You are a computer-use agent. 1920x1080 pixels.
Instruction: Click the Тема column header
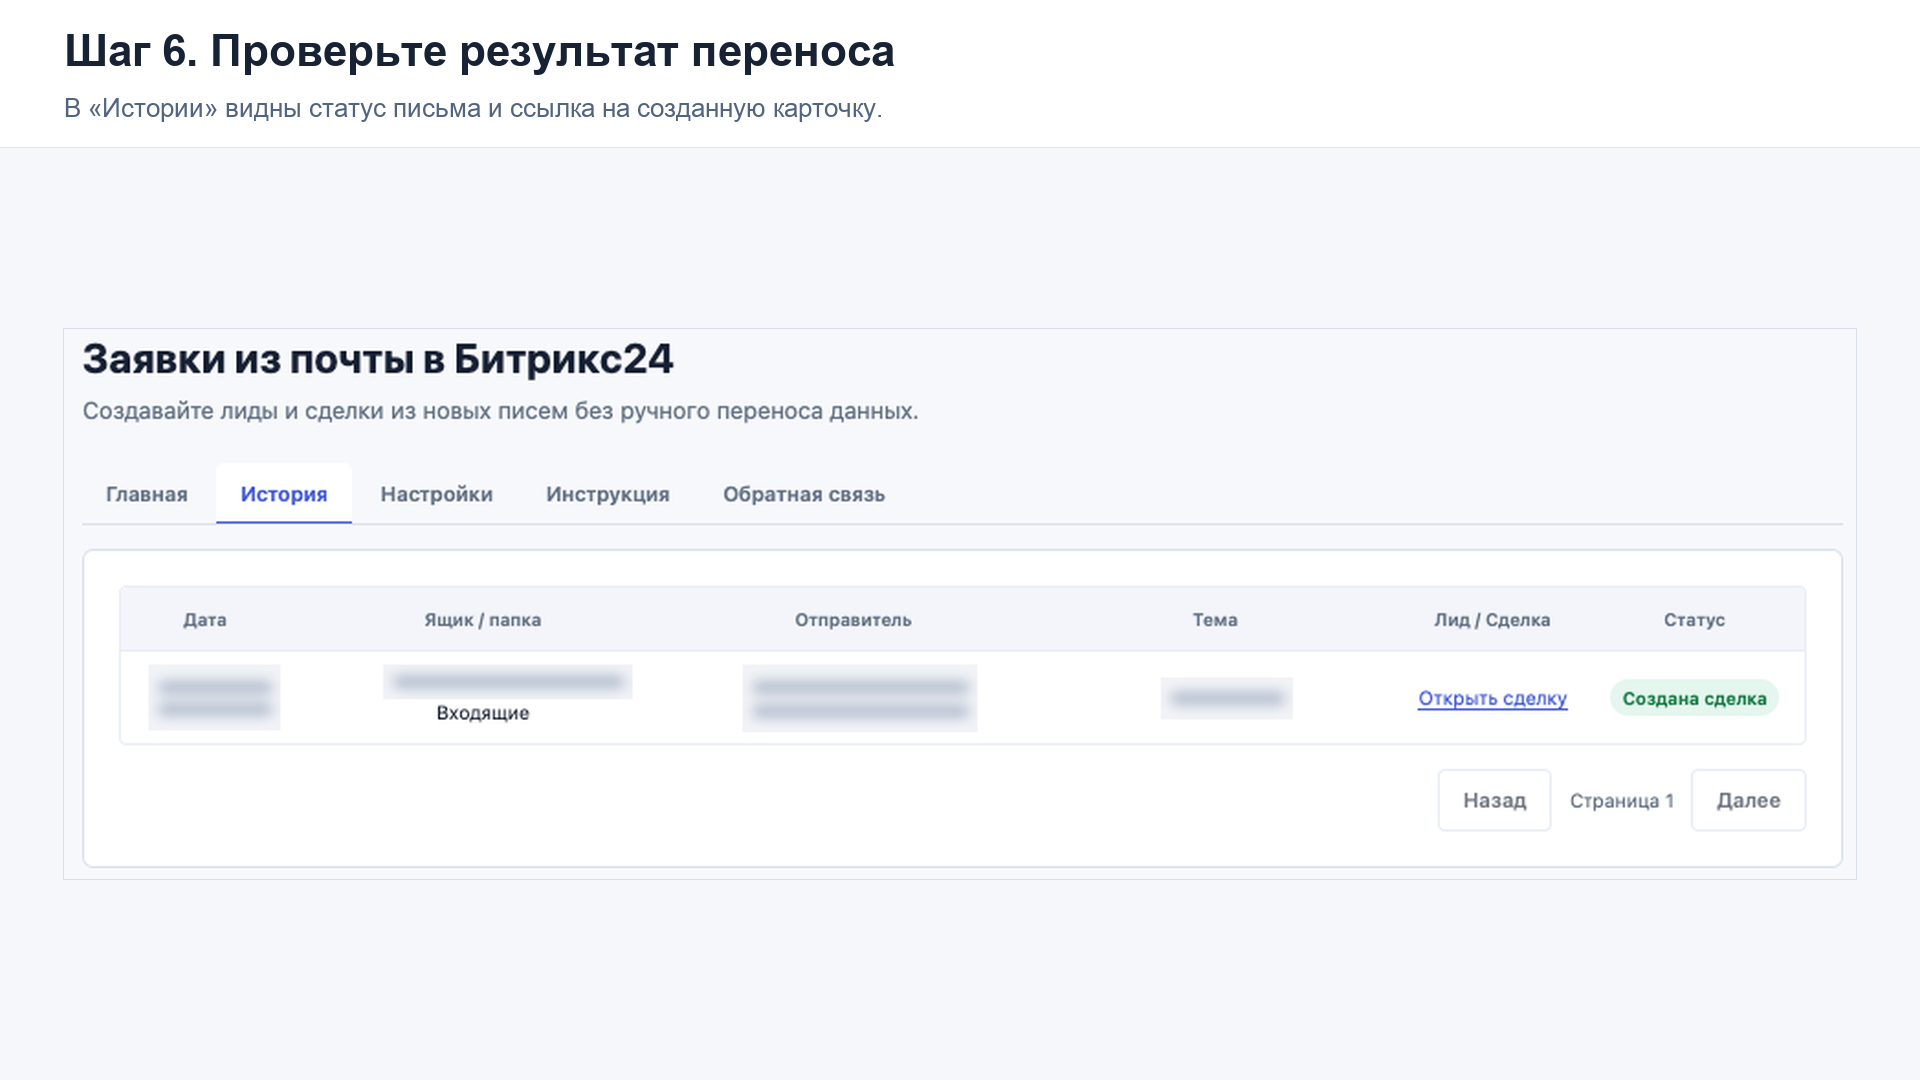tap(1215, 620)
